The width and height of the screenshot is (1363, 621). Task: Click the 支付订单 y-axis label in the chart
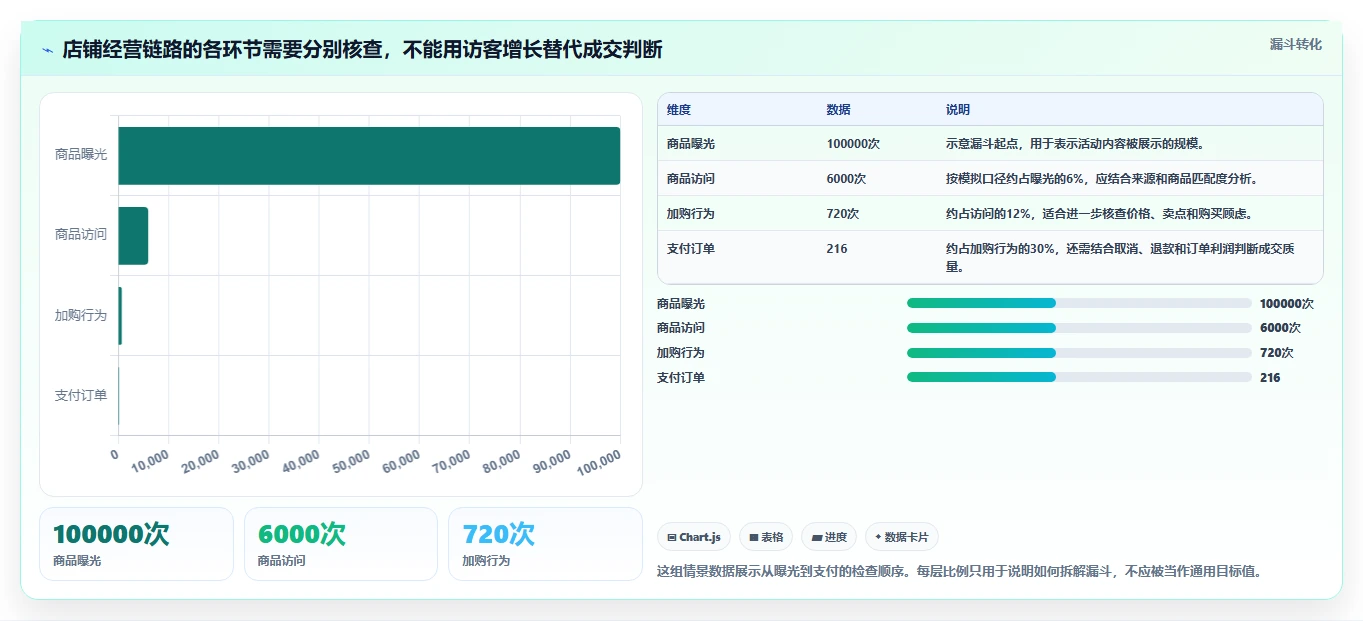click(81, 396)
